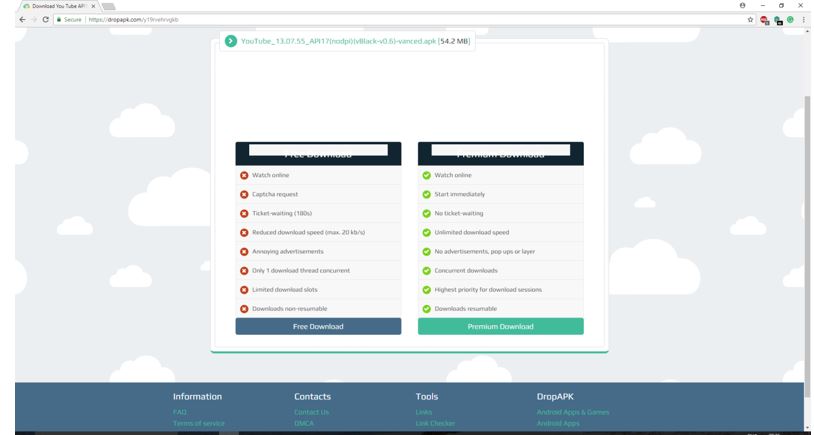The image size is (814, 435).
Task: Close the Download You Tube browser tab
Action: point(93,6)
